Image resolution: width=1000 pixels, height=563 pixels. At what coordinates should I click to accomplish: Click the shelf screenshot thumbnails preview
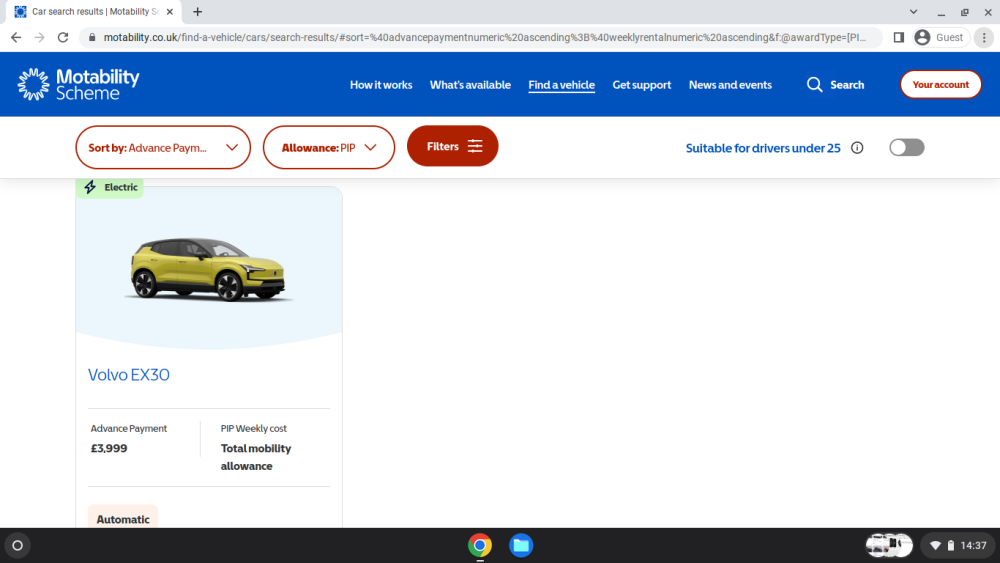889,545
